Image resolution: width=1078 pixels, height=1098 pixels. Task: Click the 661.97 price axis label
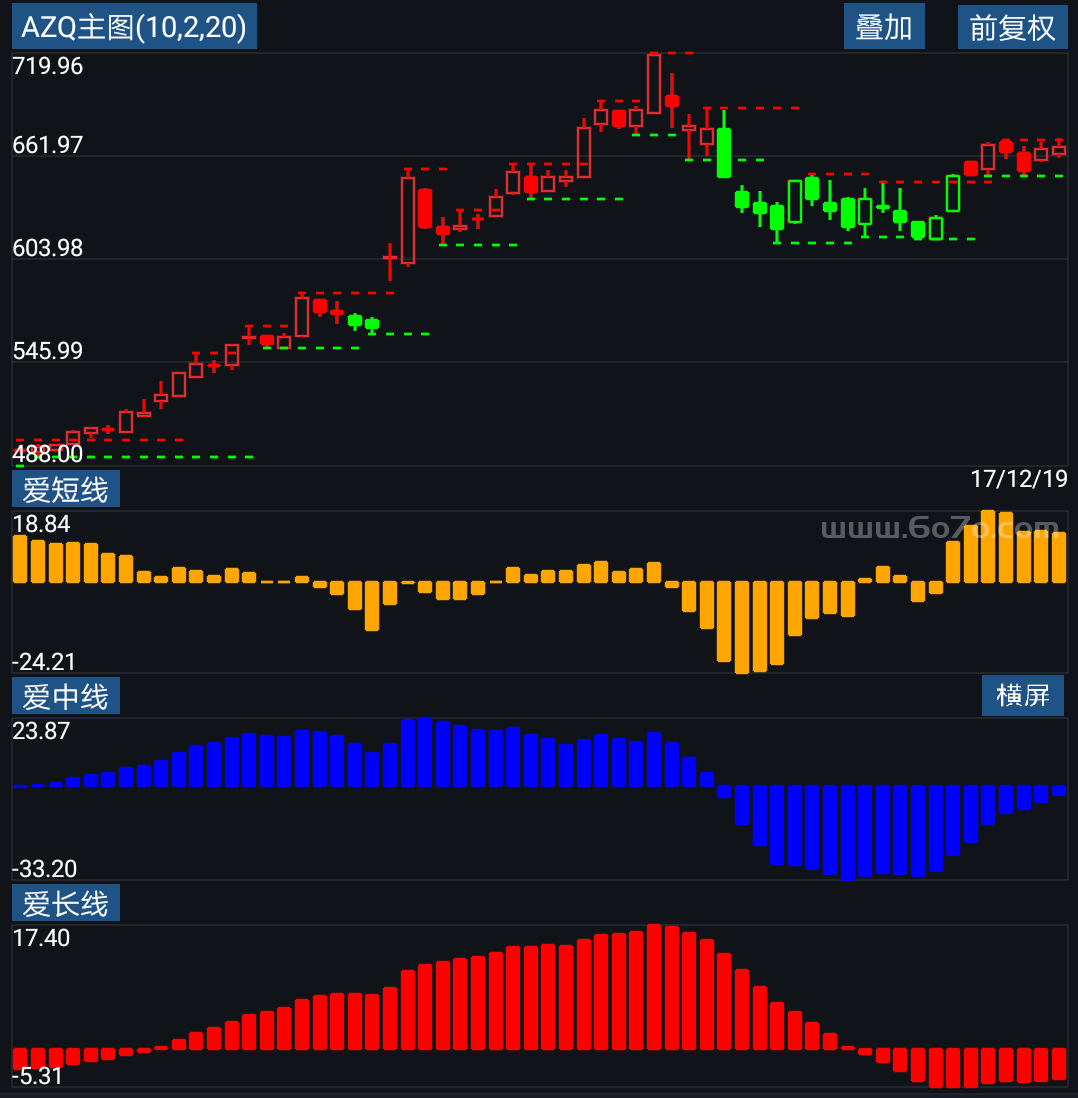point(48,146)
